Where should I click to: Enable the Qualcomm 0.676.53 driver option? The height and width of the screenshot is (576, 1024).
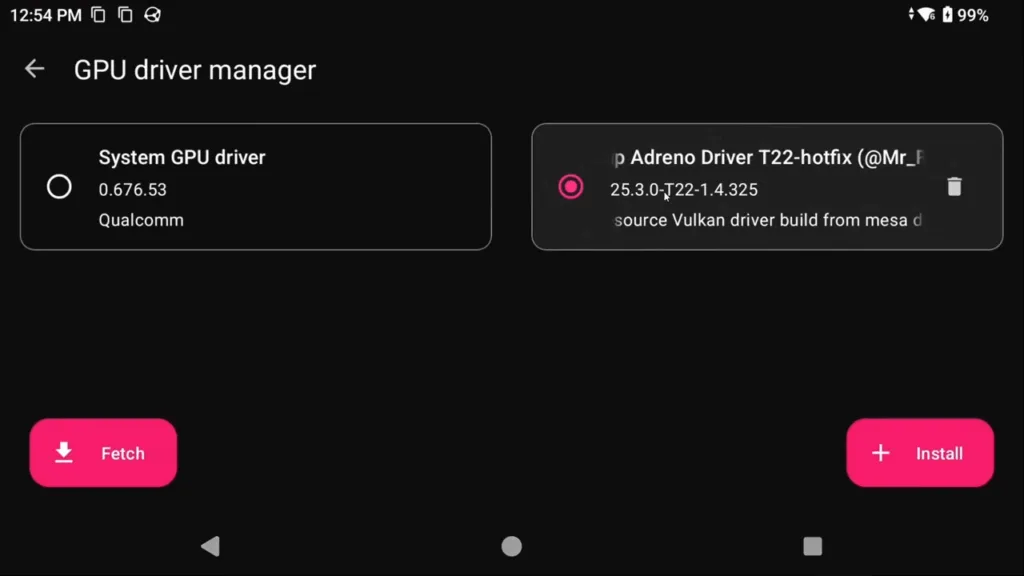click(x=59, y=187)
